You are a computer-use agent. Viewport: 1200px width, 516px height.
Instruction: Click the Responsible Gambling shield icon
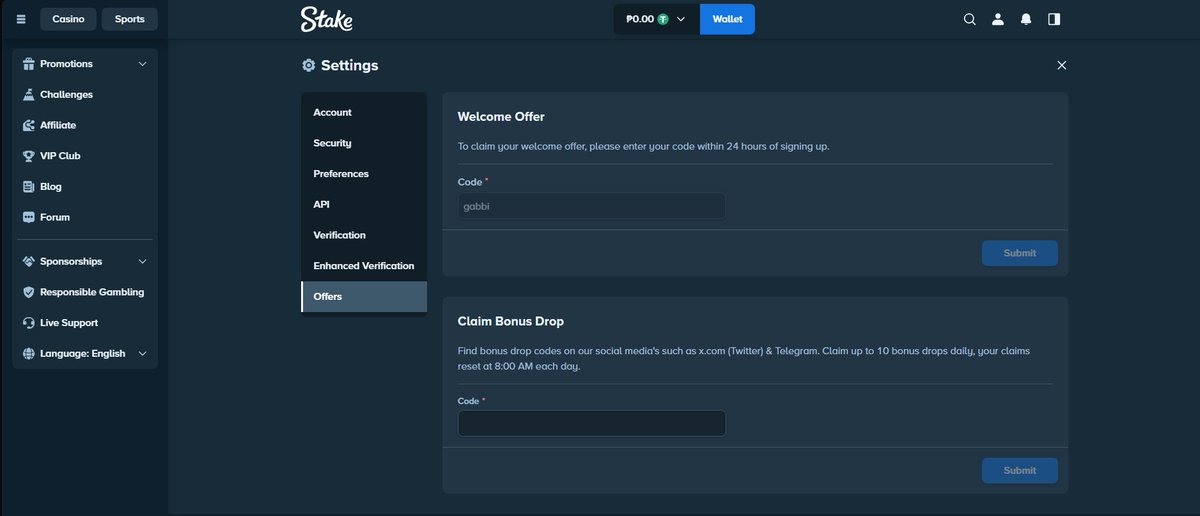point(29,292)
